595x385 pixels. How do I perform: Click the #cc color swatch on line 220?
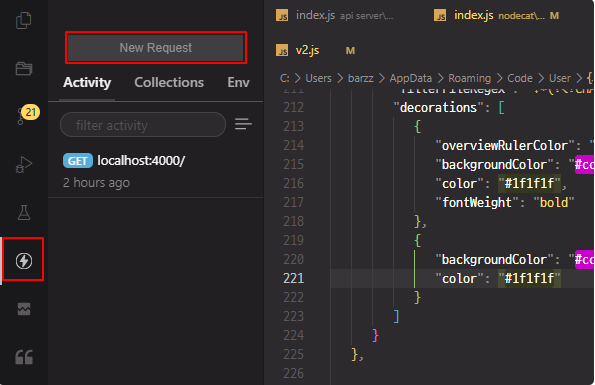click(x=584, y=259)
